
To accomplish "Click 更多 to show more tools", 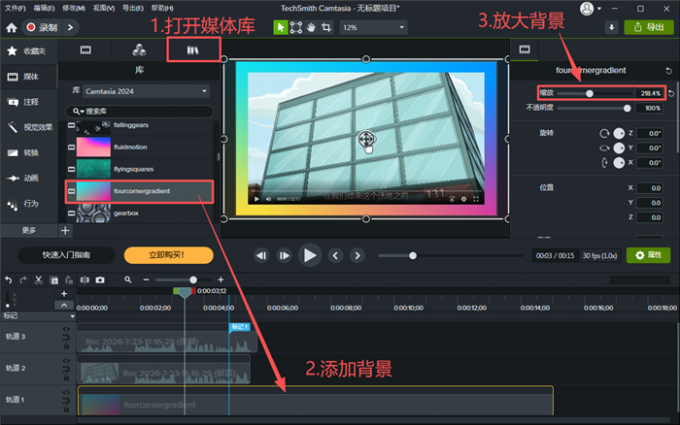I will tap(29, 230).
